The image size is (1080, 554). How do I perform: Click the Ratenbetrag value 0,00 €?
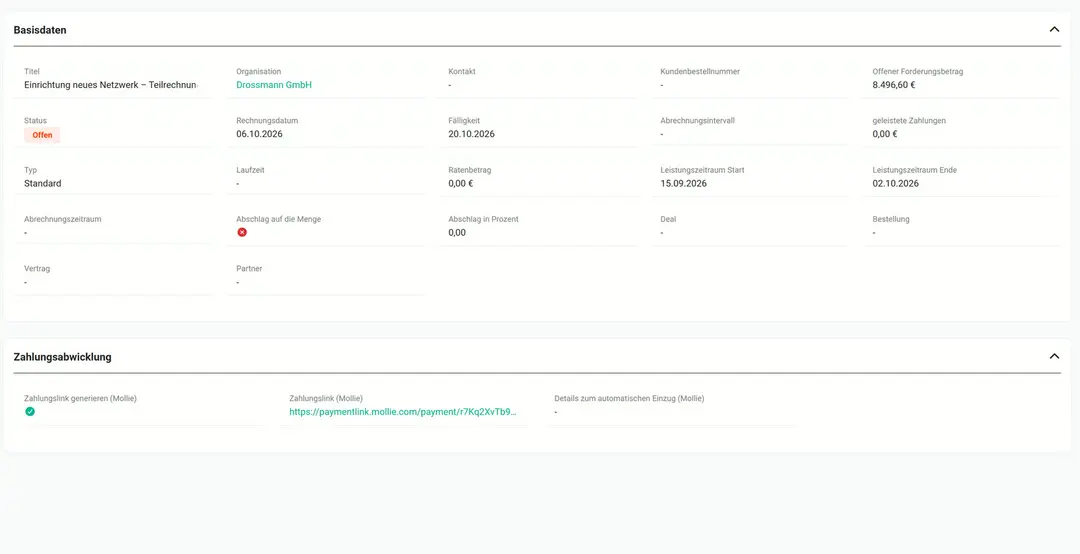pyautogui.click(x=461, y=183)
